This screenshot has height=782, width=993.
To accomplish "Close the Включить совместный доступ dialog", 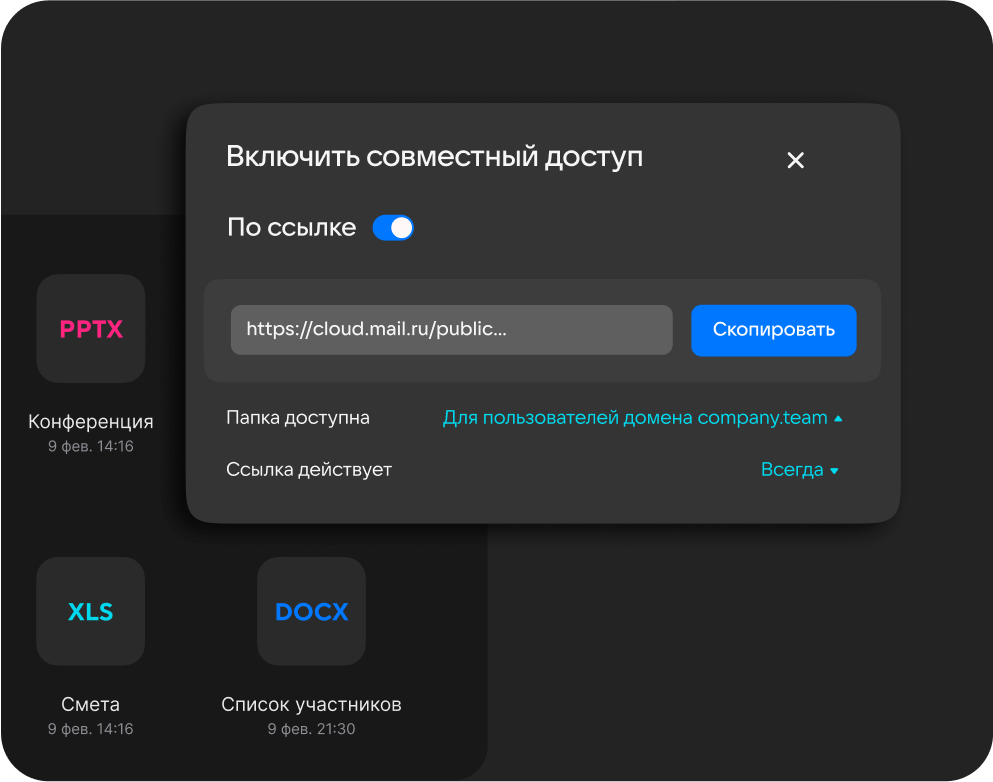I will 795,159.
